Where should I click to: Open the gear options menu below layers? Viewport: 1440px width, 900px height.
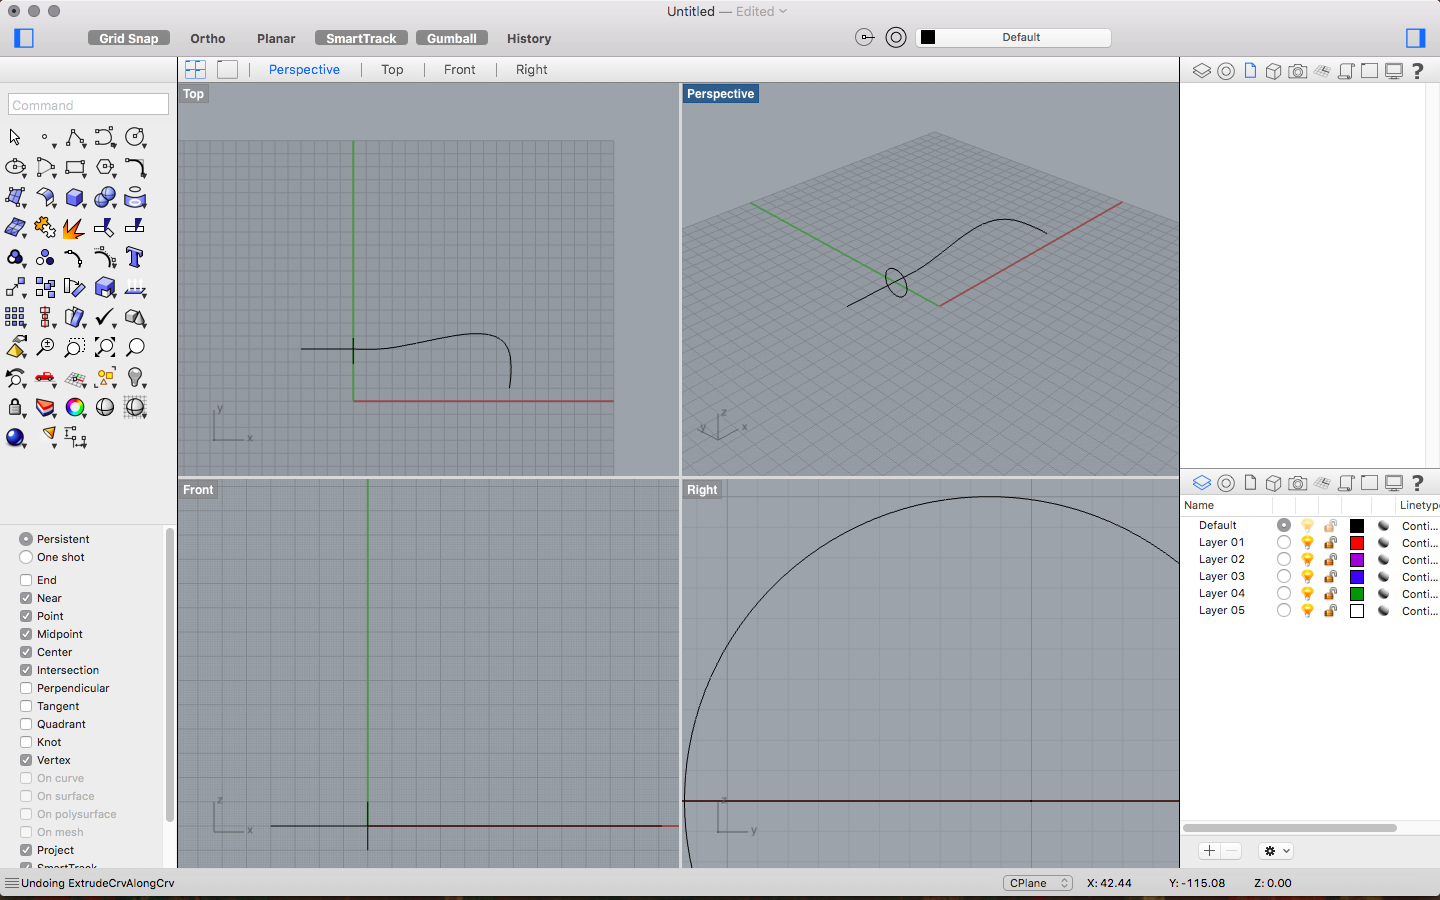click(1276, 851)
